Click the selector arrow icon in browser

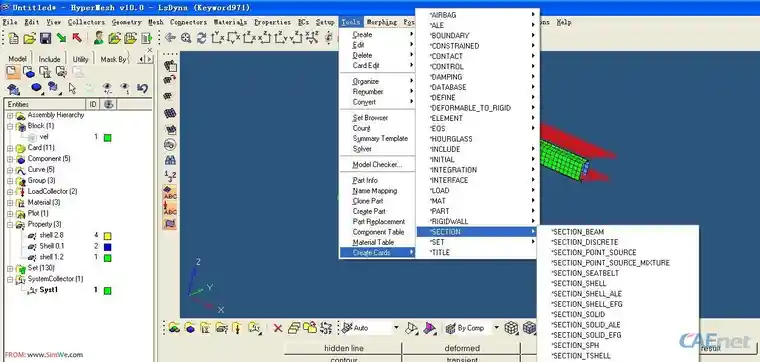point(72,88)
